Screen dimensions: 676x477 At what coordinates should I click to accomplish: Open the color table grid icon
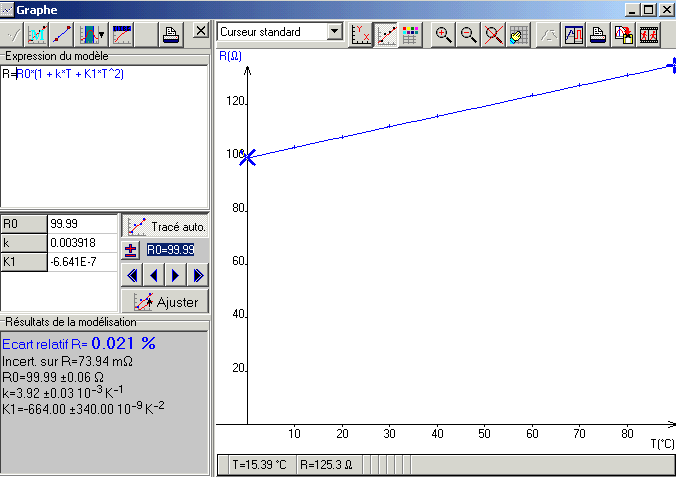(410, 35)
